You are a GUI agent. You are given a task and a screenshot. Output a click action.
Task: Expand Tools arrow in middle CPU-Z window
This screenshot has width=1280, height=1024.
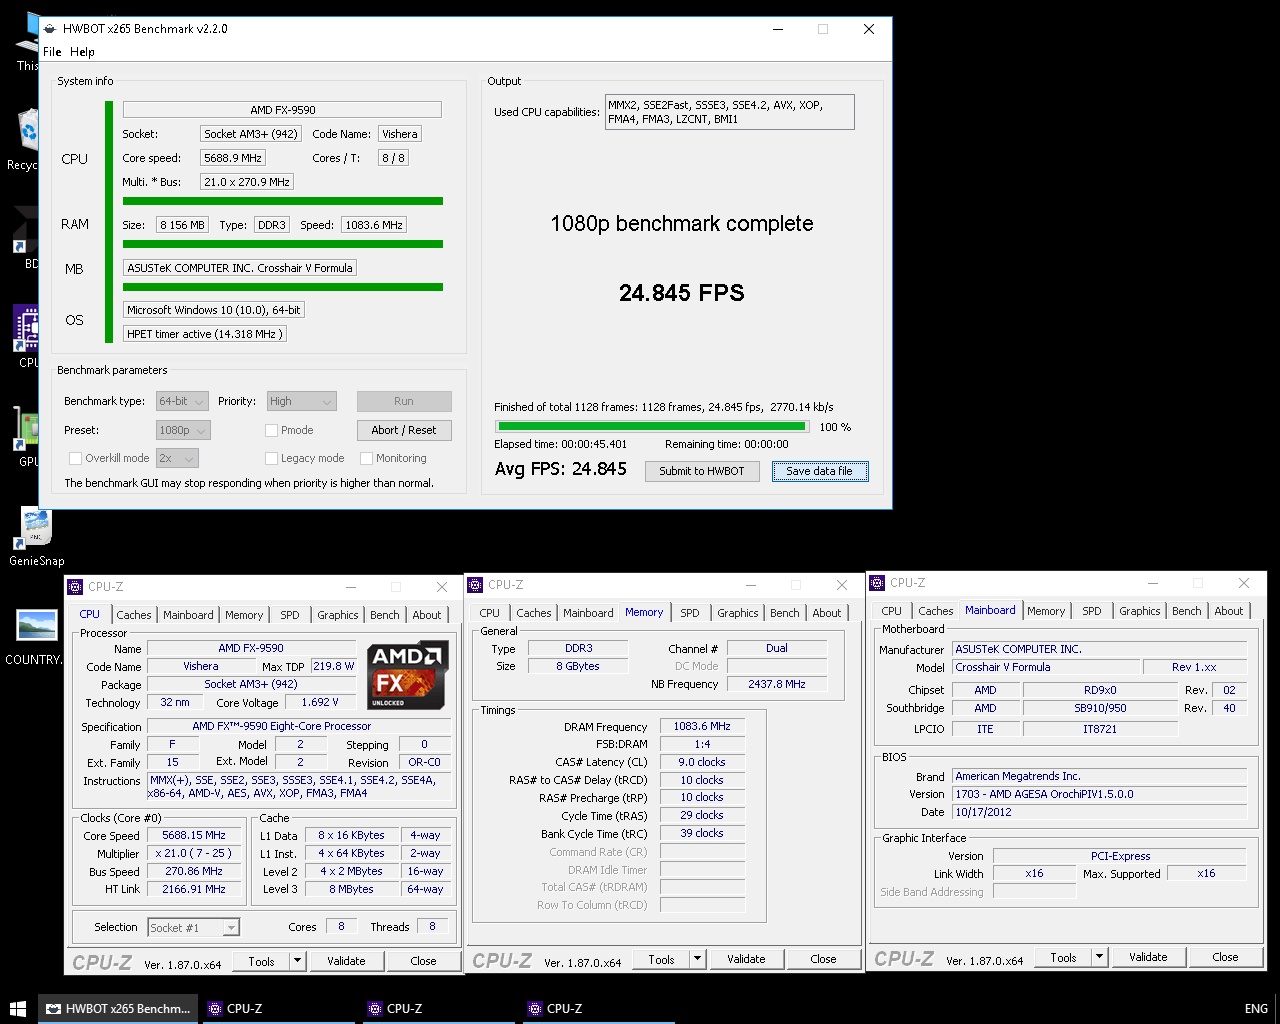[697, 959]
